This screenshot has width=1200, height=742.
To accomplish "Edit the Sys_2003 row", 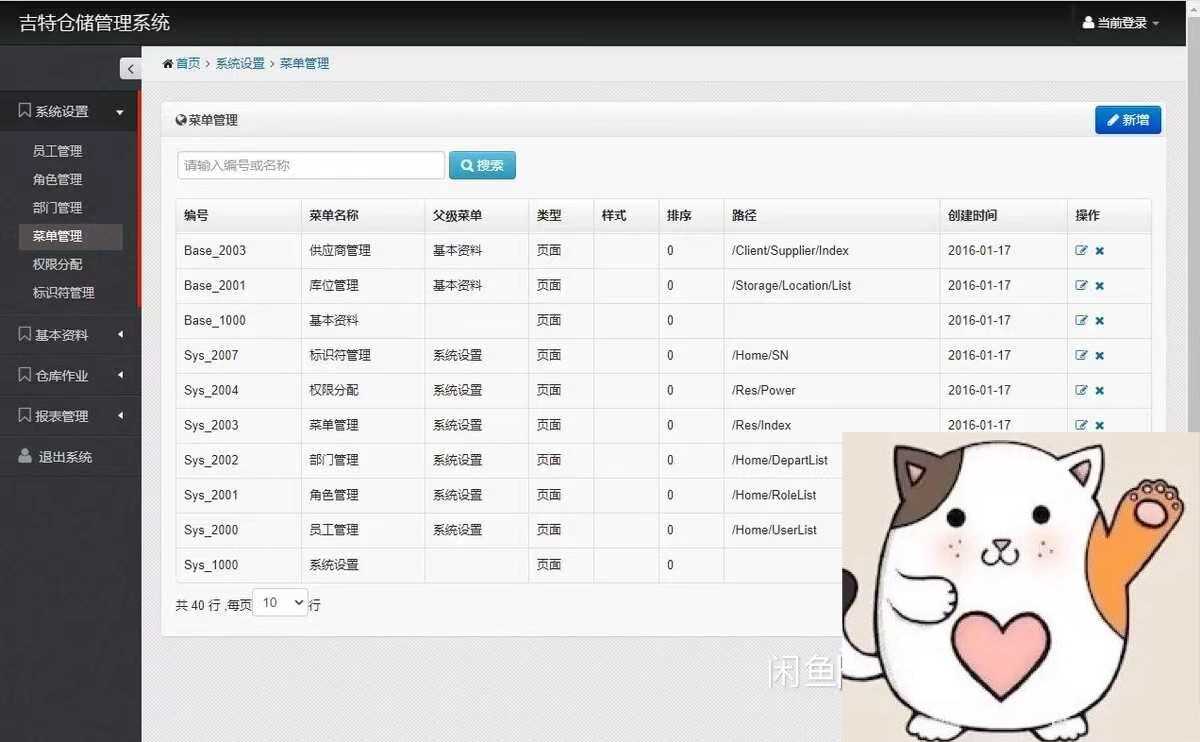I will (1081, 425).
